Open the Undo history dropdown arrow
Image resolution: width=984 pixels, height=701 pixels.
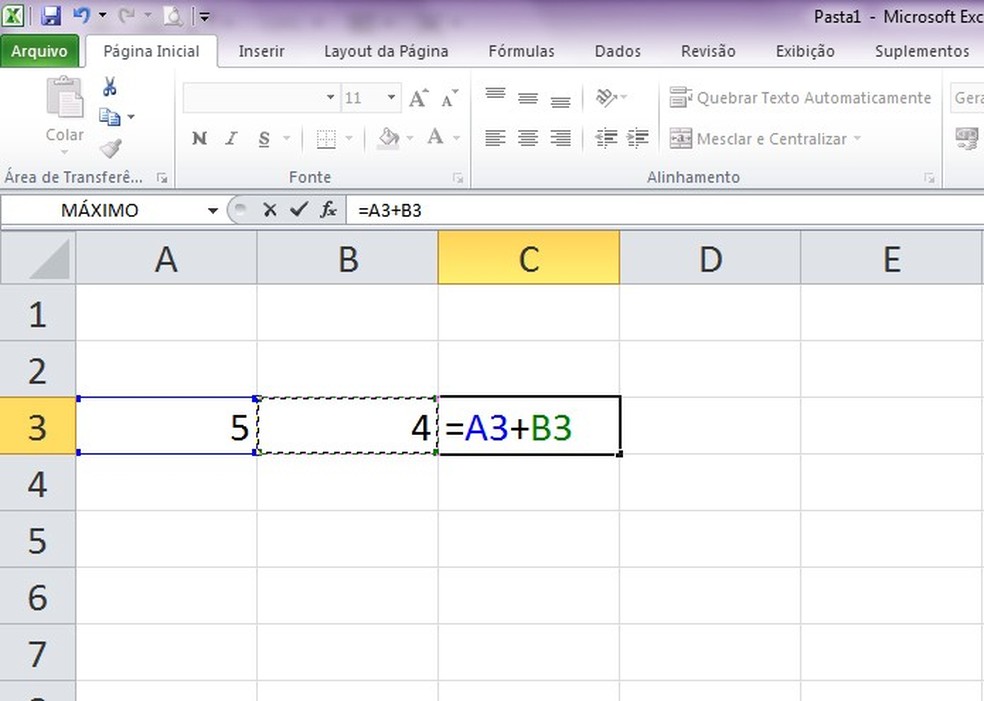[103, 15]
